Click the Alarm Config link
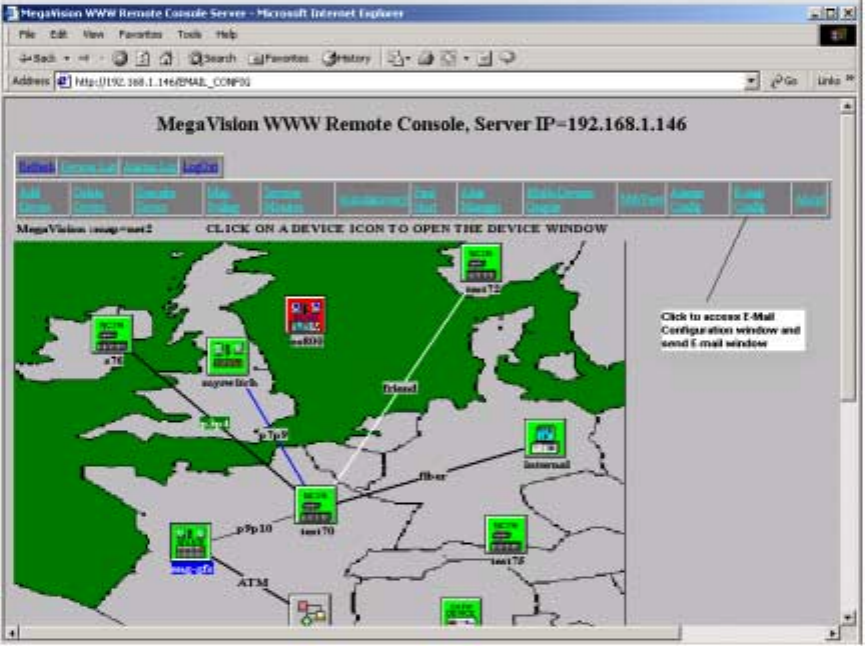The height and width of the screenshot is (646, 865). pyautogui.click(x=687, y=200)
